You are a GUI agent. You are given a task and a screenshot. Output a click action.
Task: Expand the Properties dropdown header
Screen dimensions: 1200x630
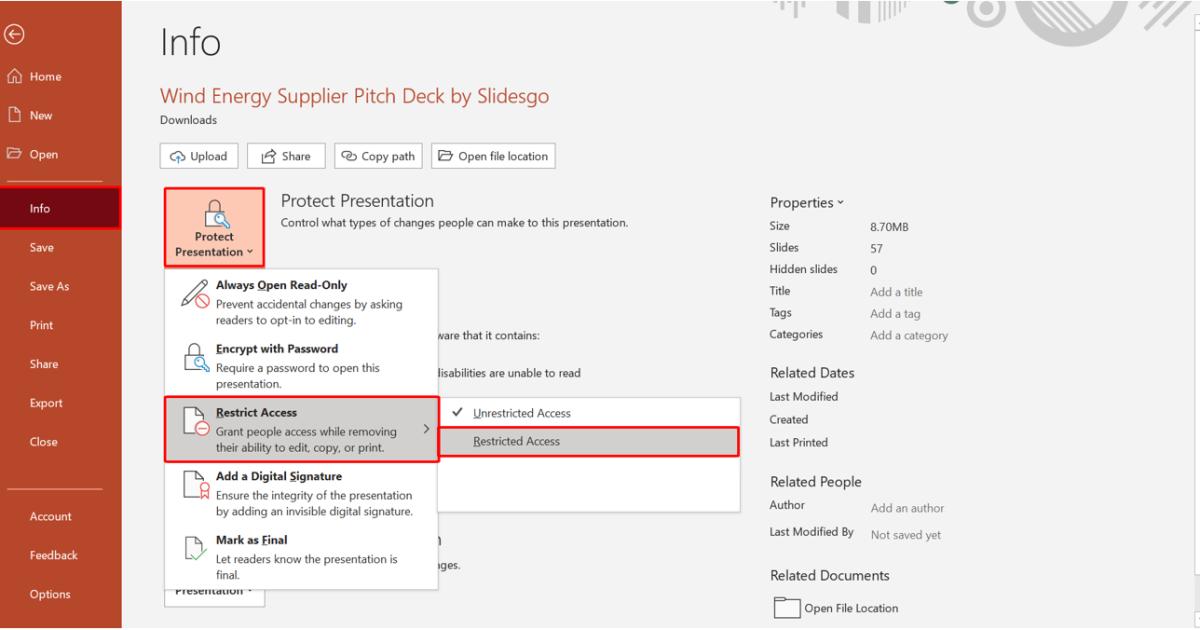tap(807, 203)
